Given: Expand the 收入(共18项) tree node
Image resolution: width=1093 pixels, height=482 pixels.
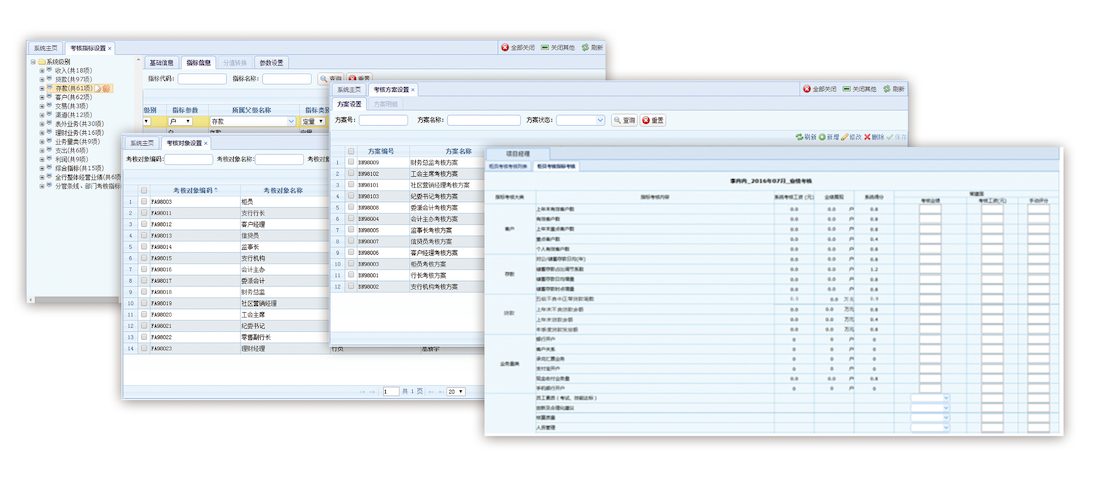Looking at the screenshot, I should tap(41, 70).
